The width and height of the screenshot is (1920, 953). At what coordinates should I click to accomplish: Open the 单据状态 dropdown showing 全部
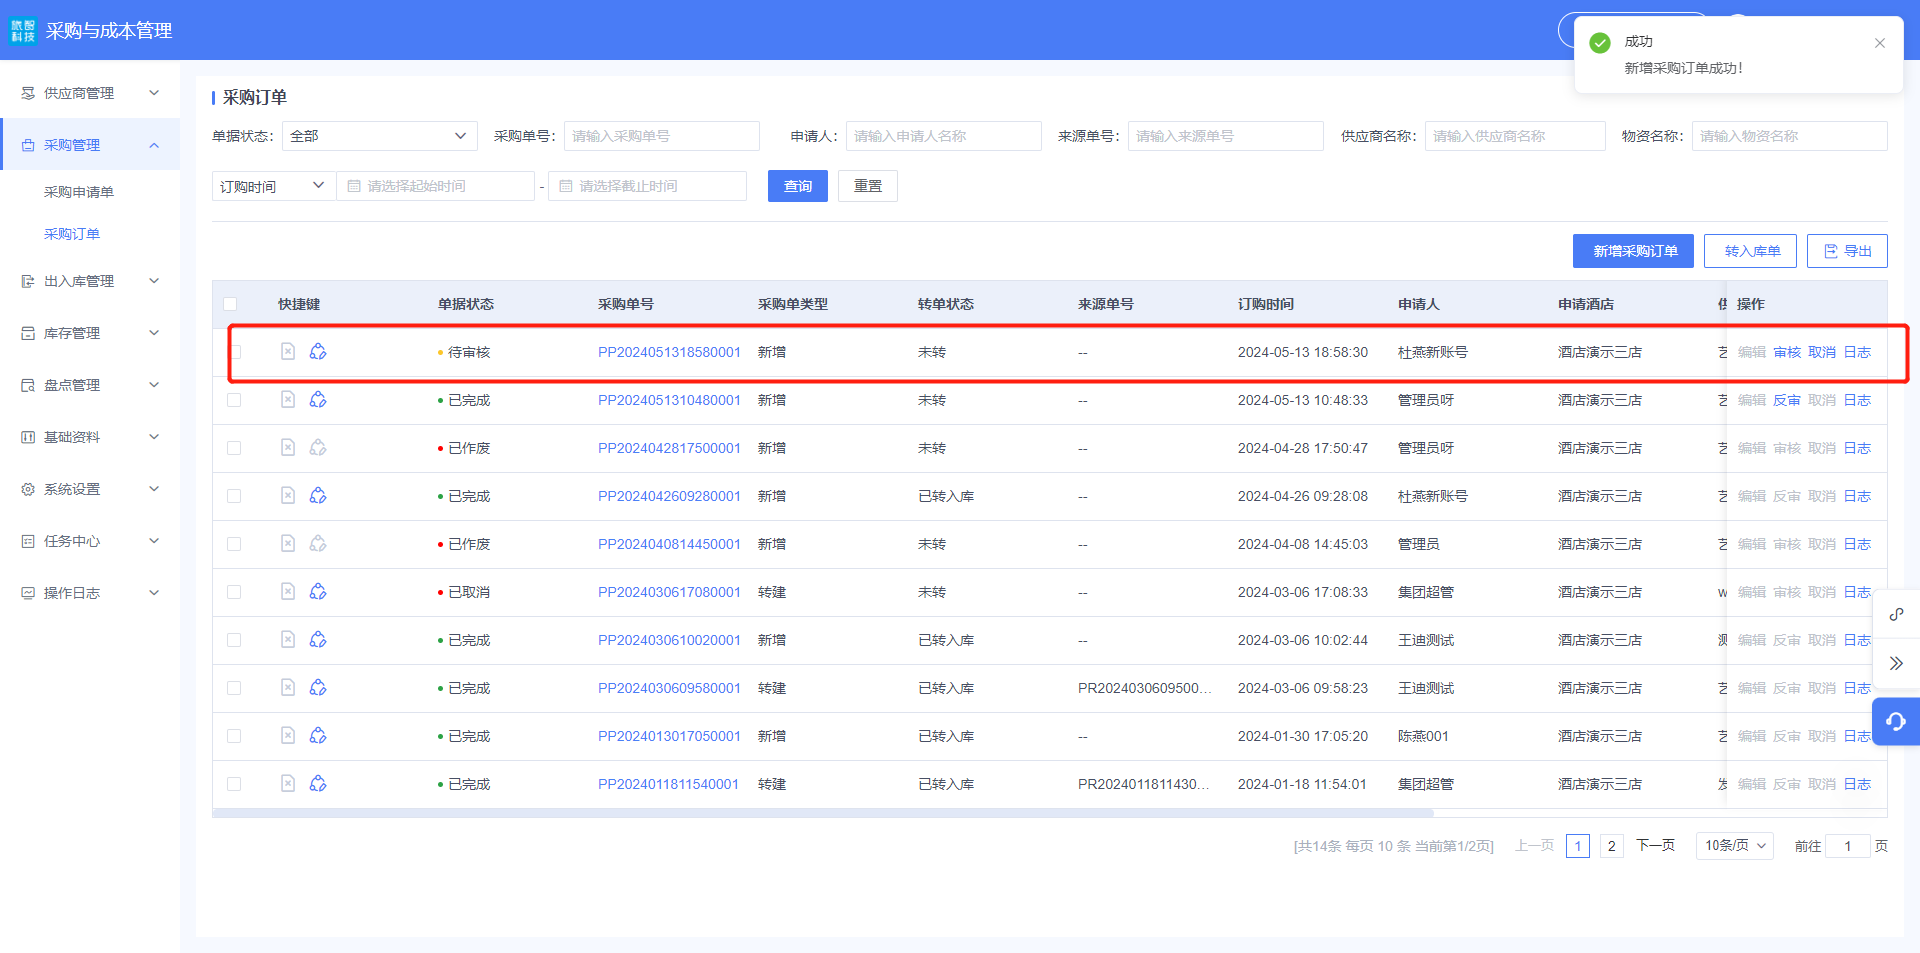coord(379,136)
